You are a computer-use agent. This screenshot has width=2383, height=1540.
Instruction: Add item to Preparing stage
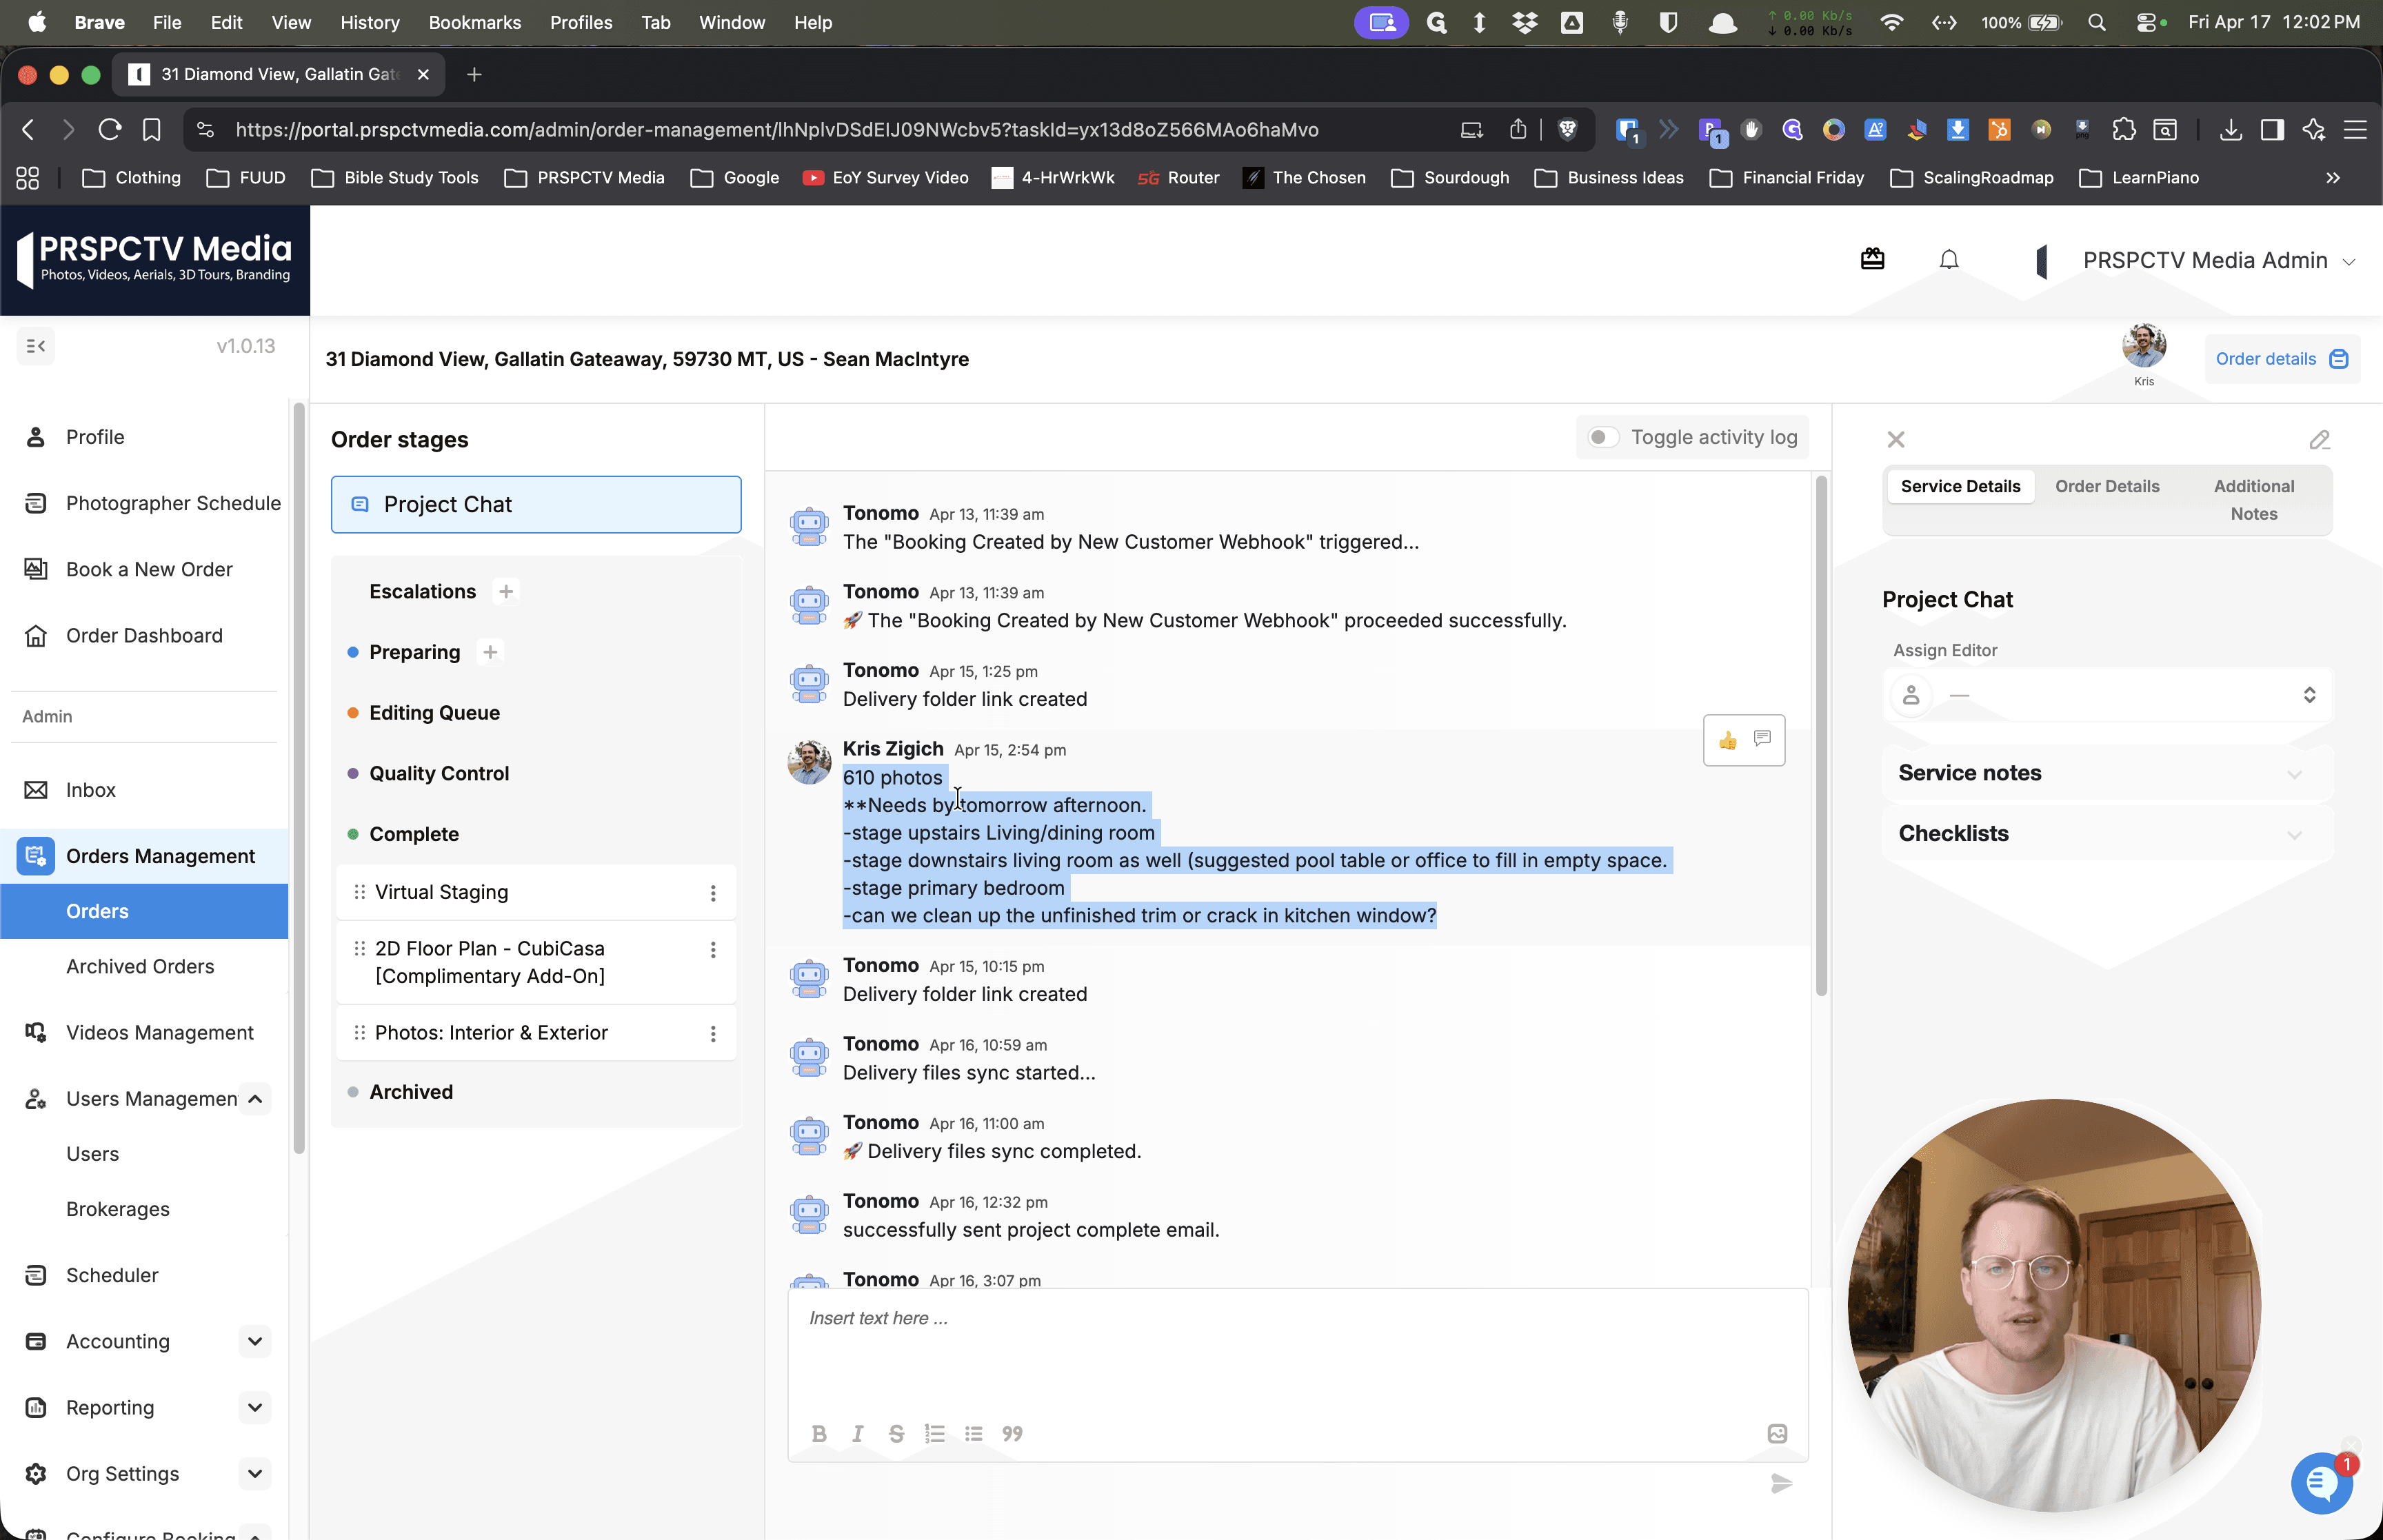pos(490,652)
